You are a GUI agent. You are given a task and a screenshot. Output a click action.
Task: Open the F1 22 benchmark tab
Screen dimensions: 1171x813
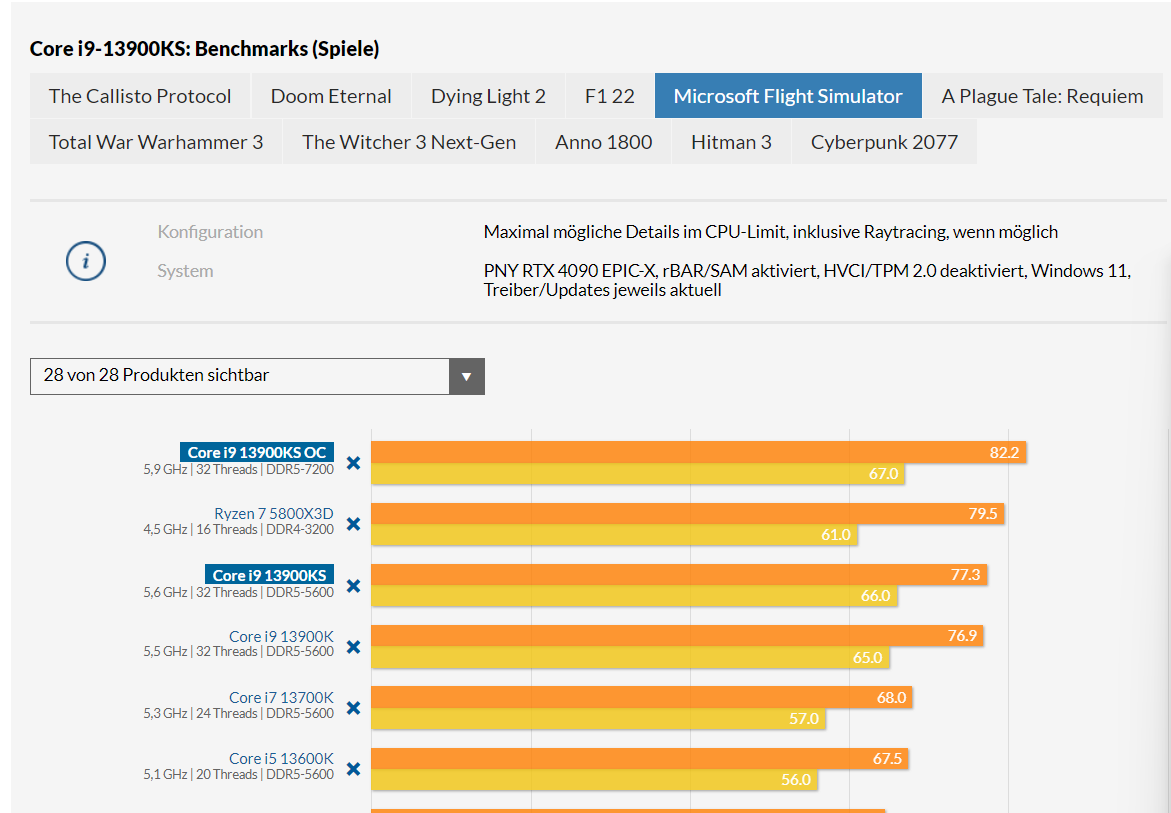coord(609,96)
